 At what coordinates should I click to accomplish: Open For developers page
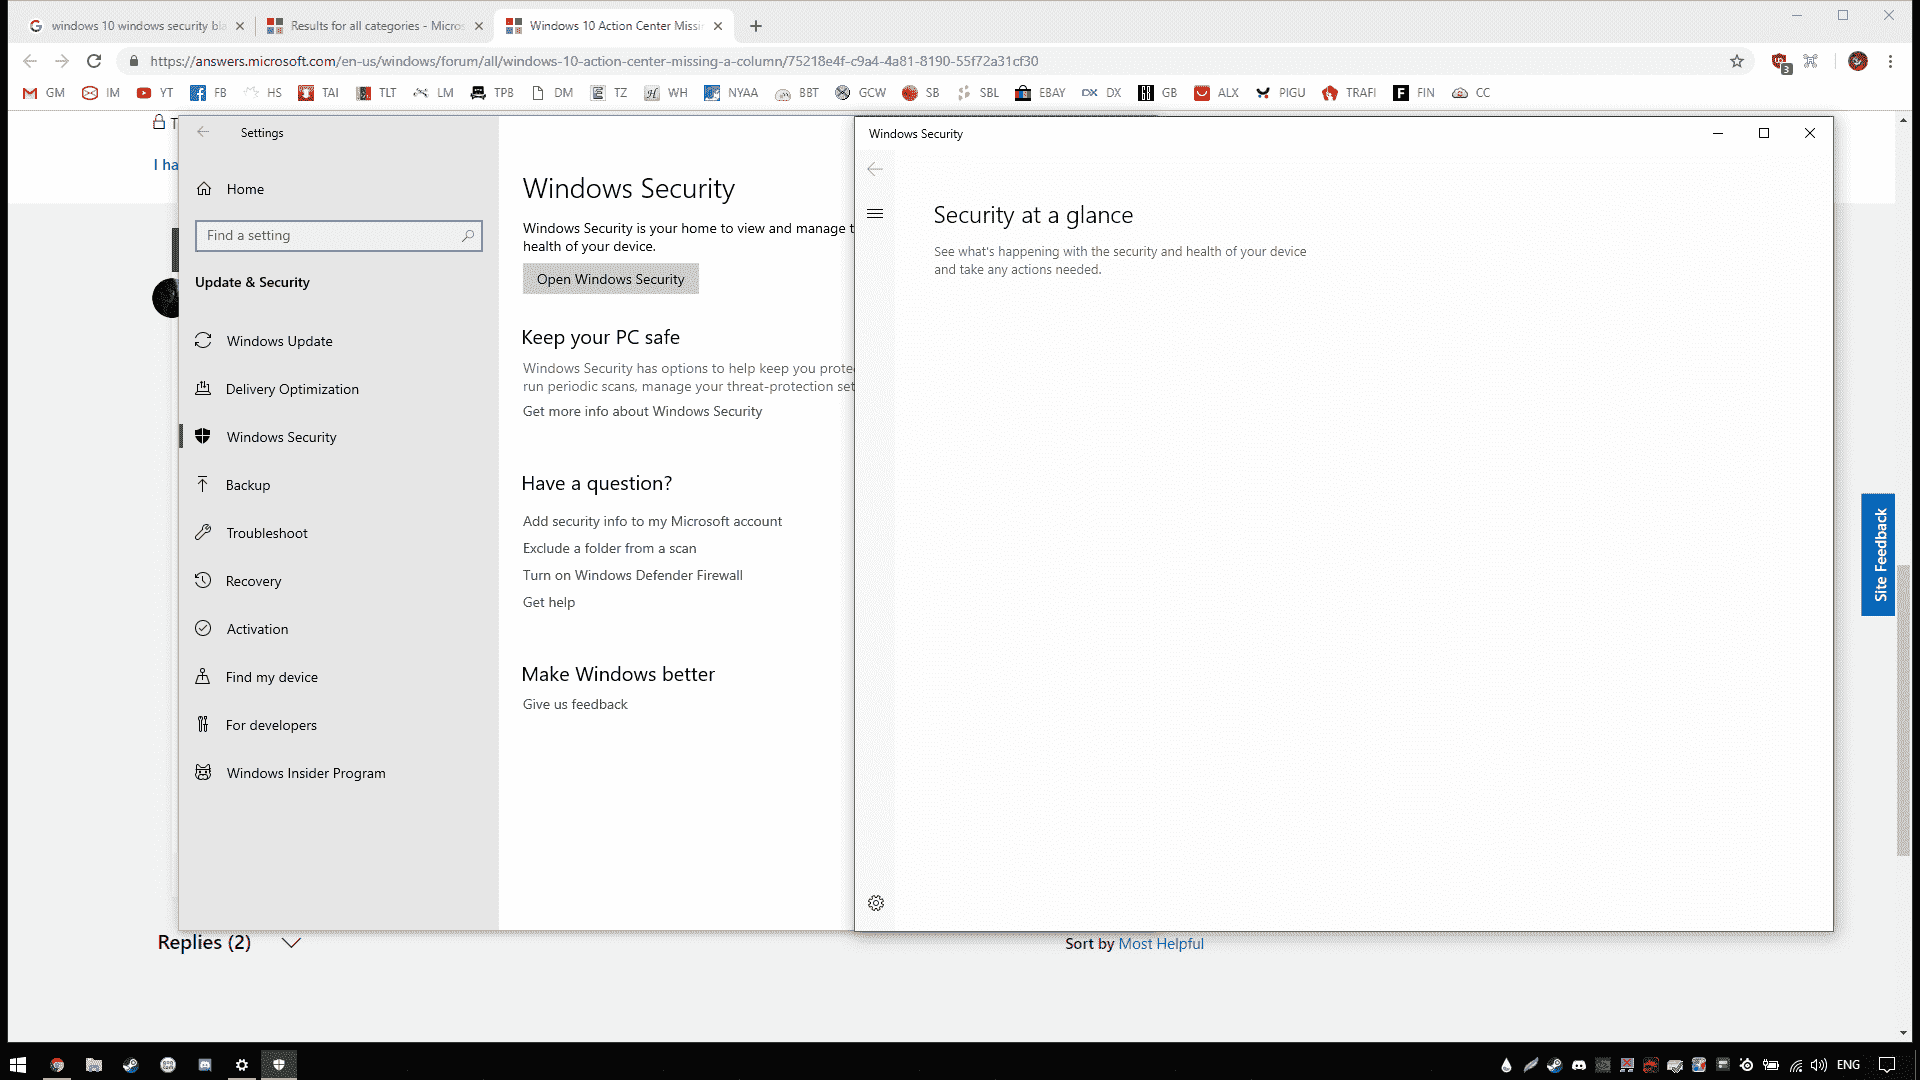pos(338,725)
